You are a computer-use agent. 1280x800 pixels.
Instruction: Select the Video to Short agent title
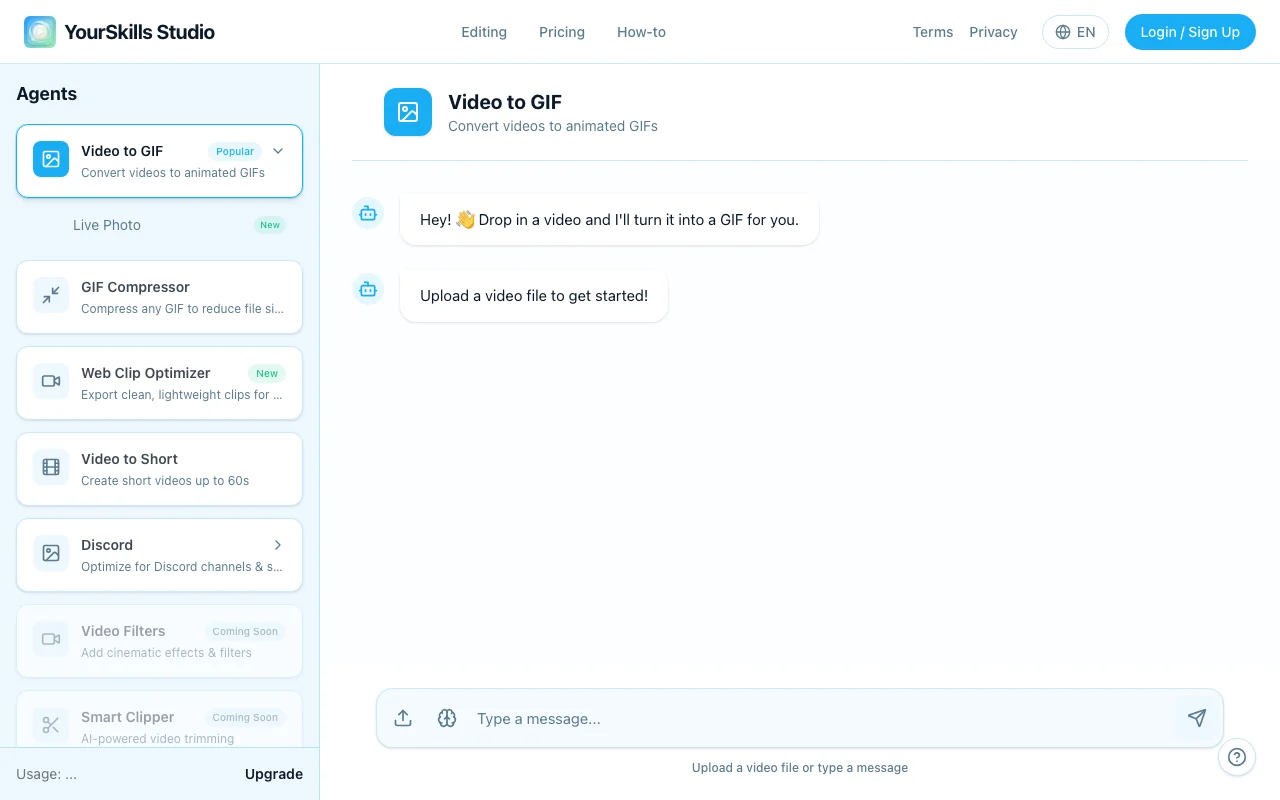129,459
